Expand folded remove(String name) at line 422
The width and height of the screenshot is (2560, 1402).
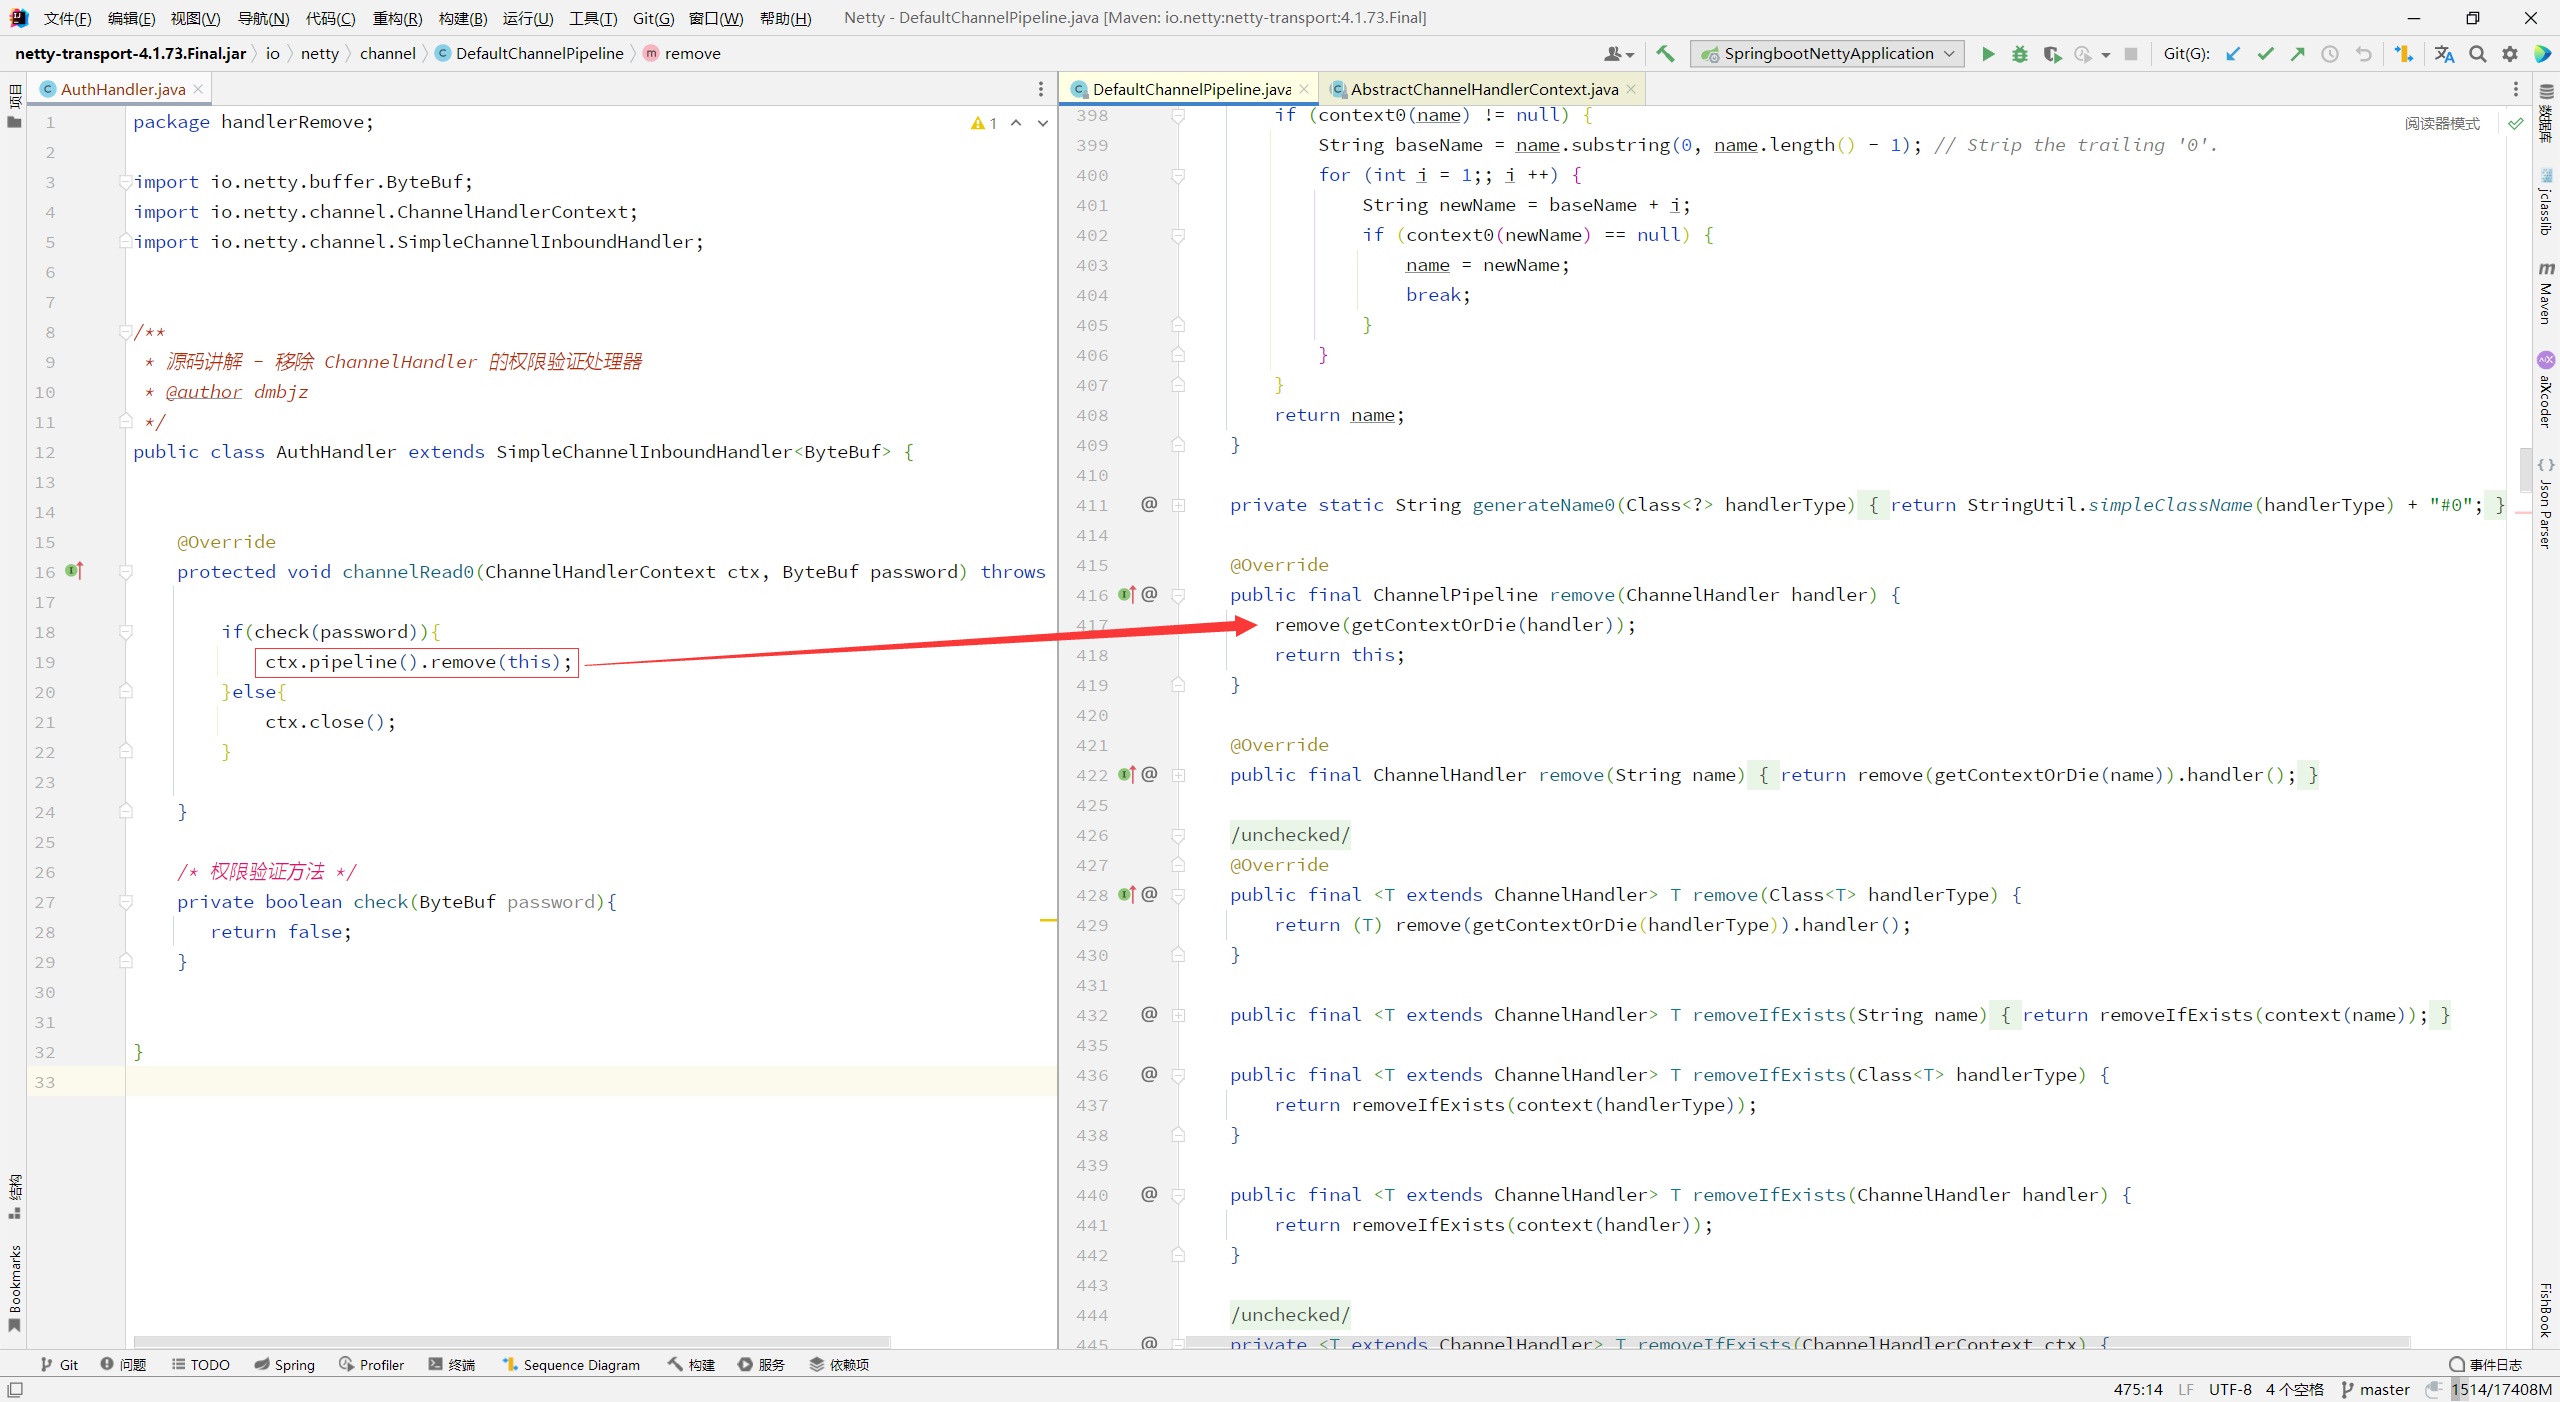click(x=1179, y=775)
